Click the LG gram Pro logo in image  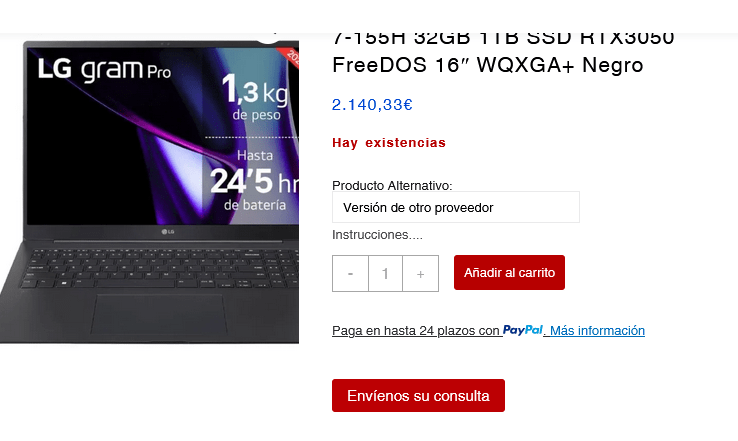point(104,70)
